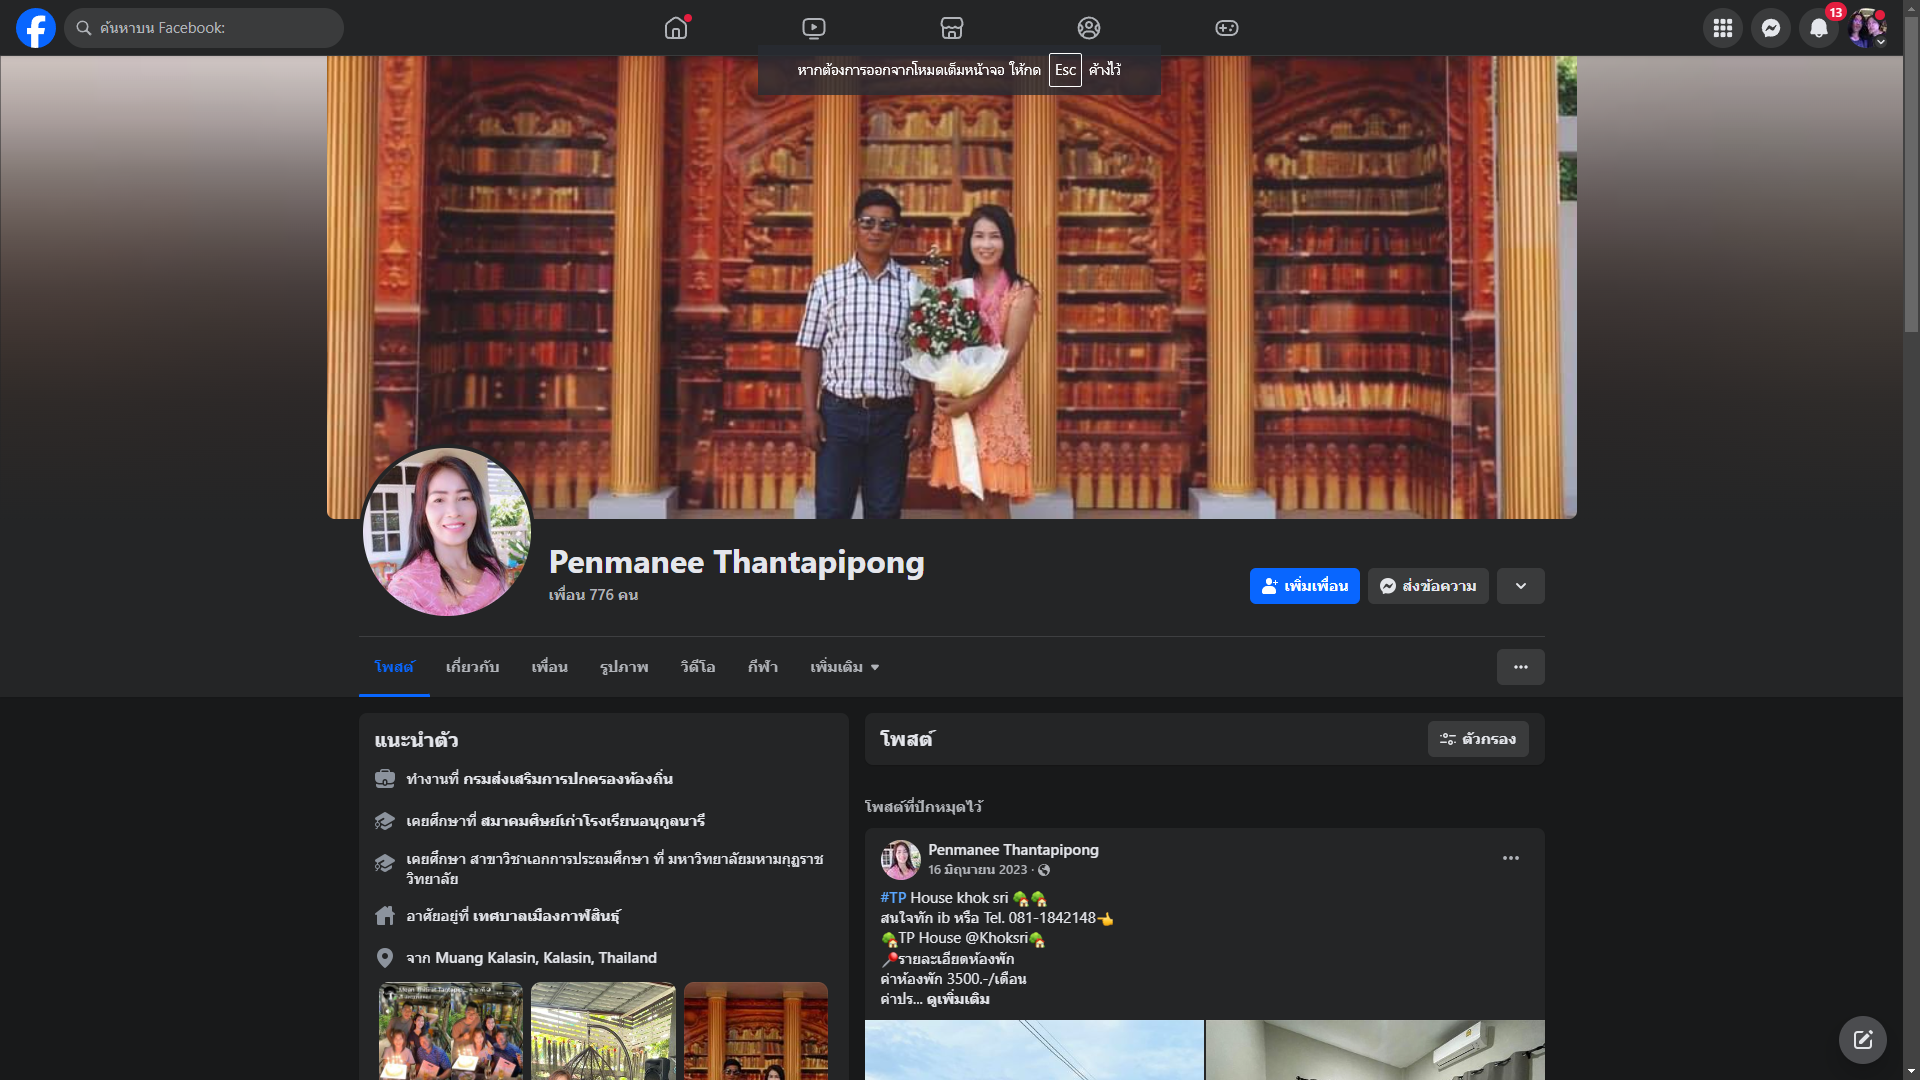Expand the account menu on profile avatar
The width and height of the screenshot is (1920, 1080).
pos(1867,28)
